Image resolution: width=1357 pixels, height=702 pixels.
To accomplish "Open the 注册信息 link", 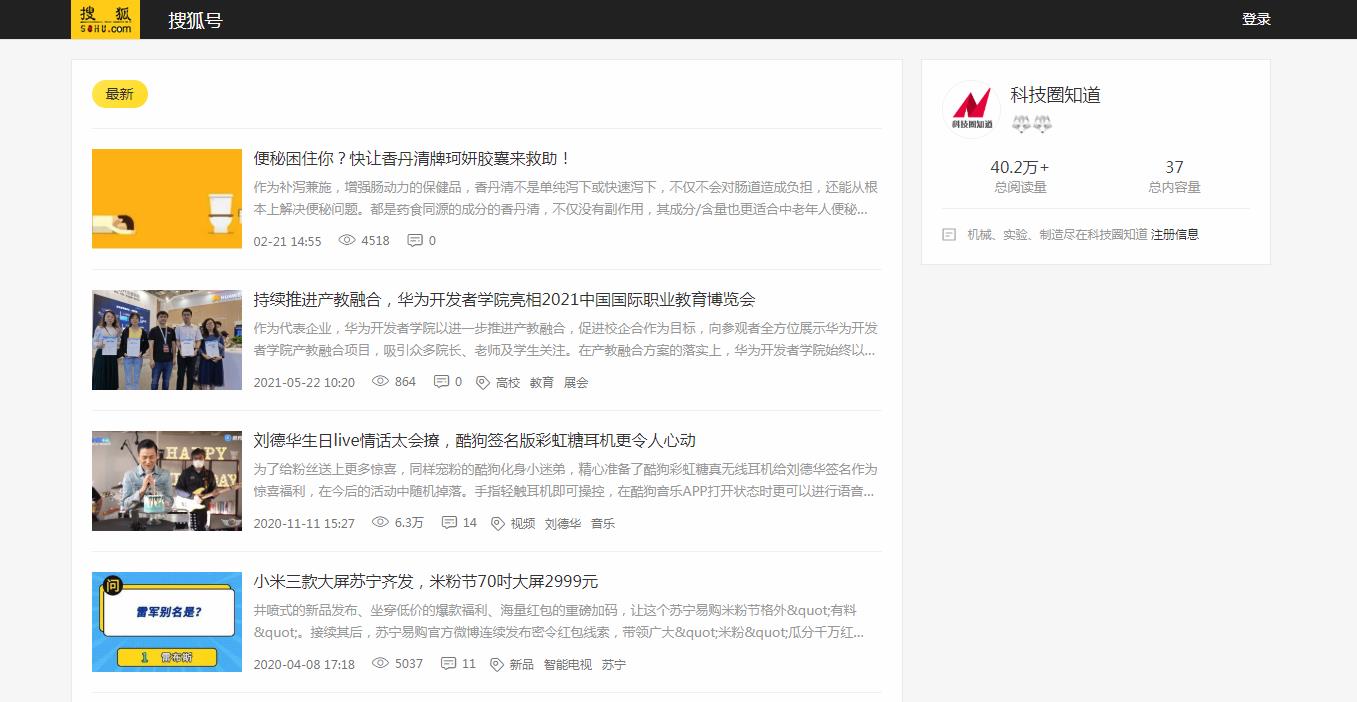I will click(1175, 234).
